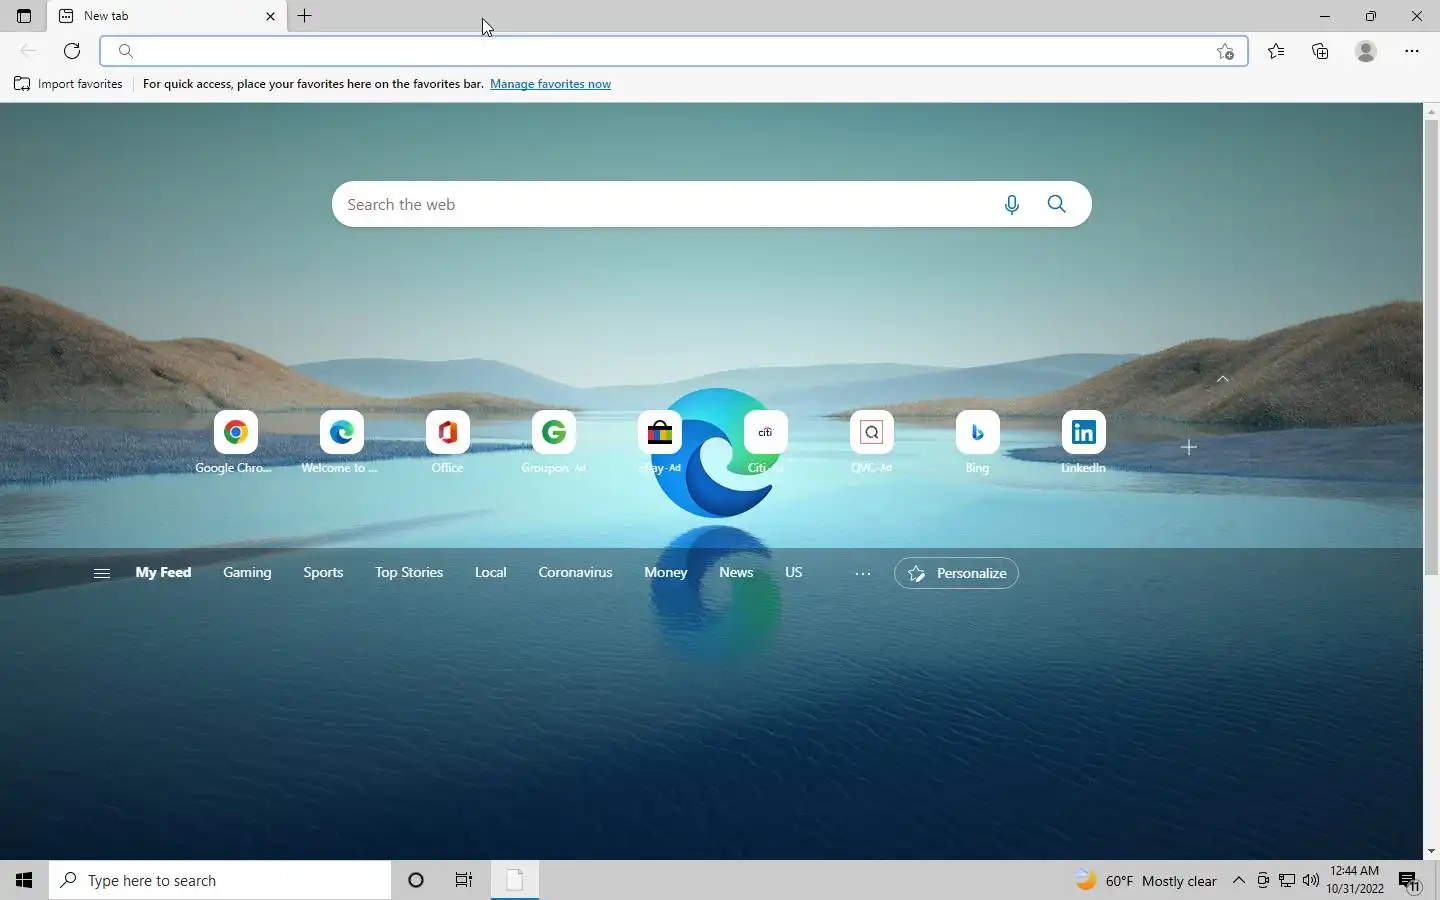Click the web search magnifier icon
This screenshot has width=1440, height=900.
(1057, 204)
